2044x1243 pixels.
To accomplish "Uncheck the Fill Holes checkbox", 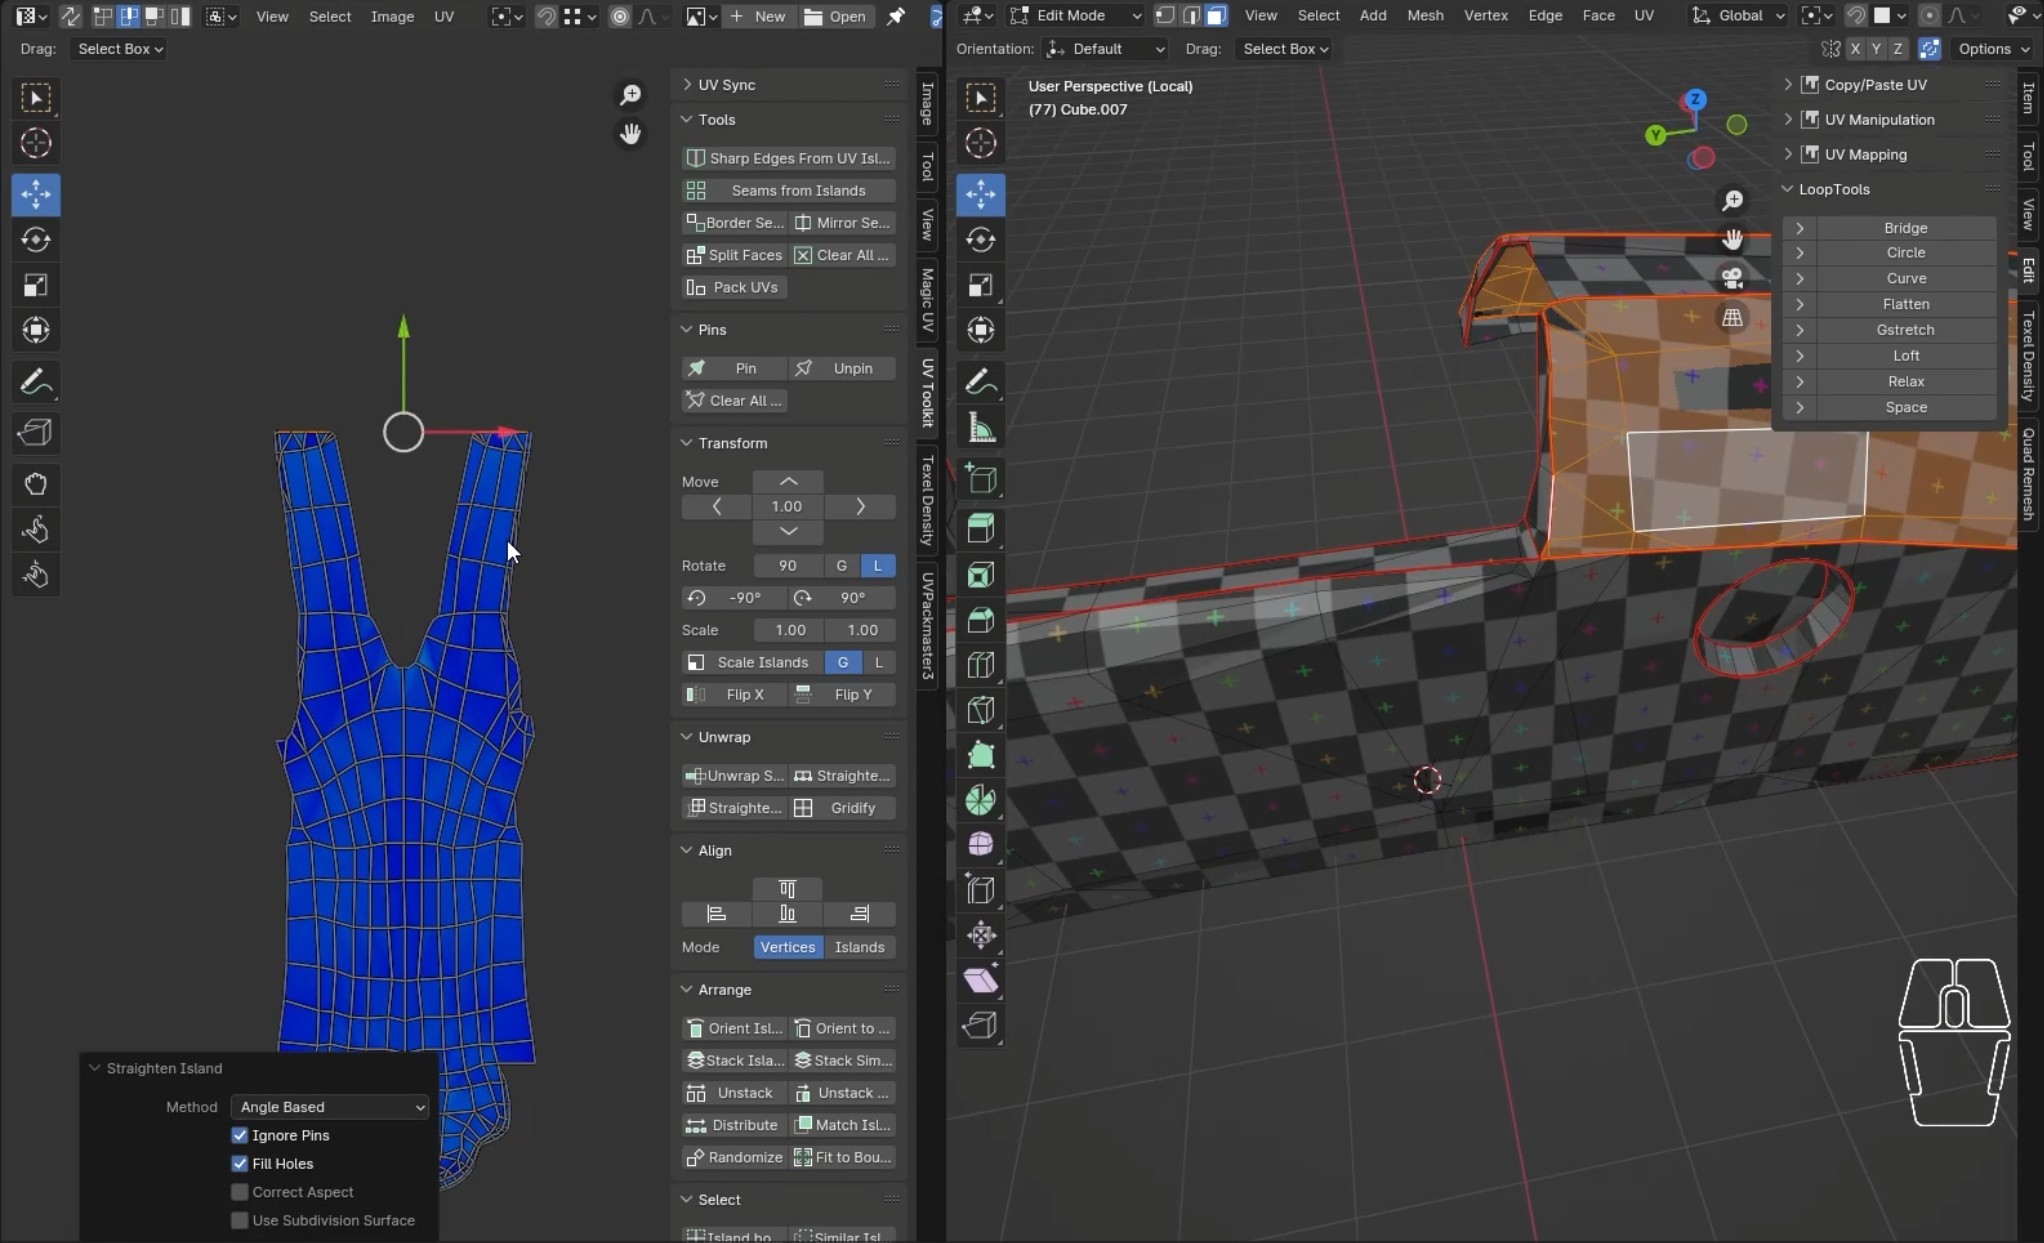I will pos(240,1164).
